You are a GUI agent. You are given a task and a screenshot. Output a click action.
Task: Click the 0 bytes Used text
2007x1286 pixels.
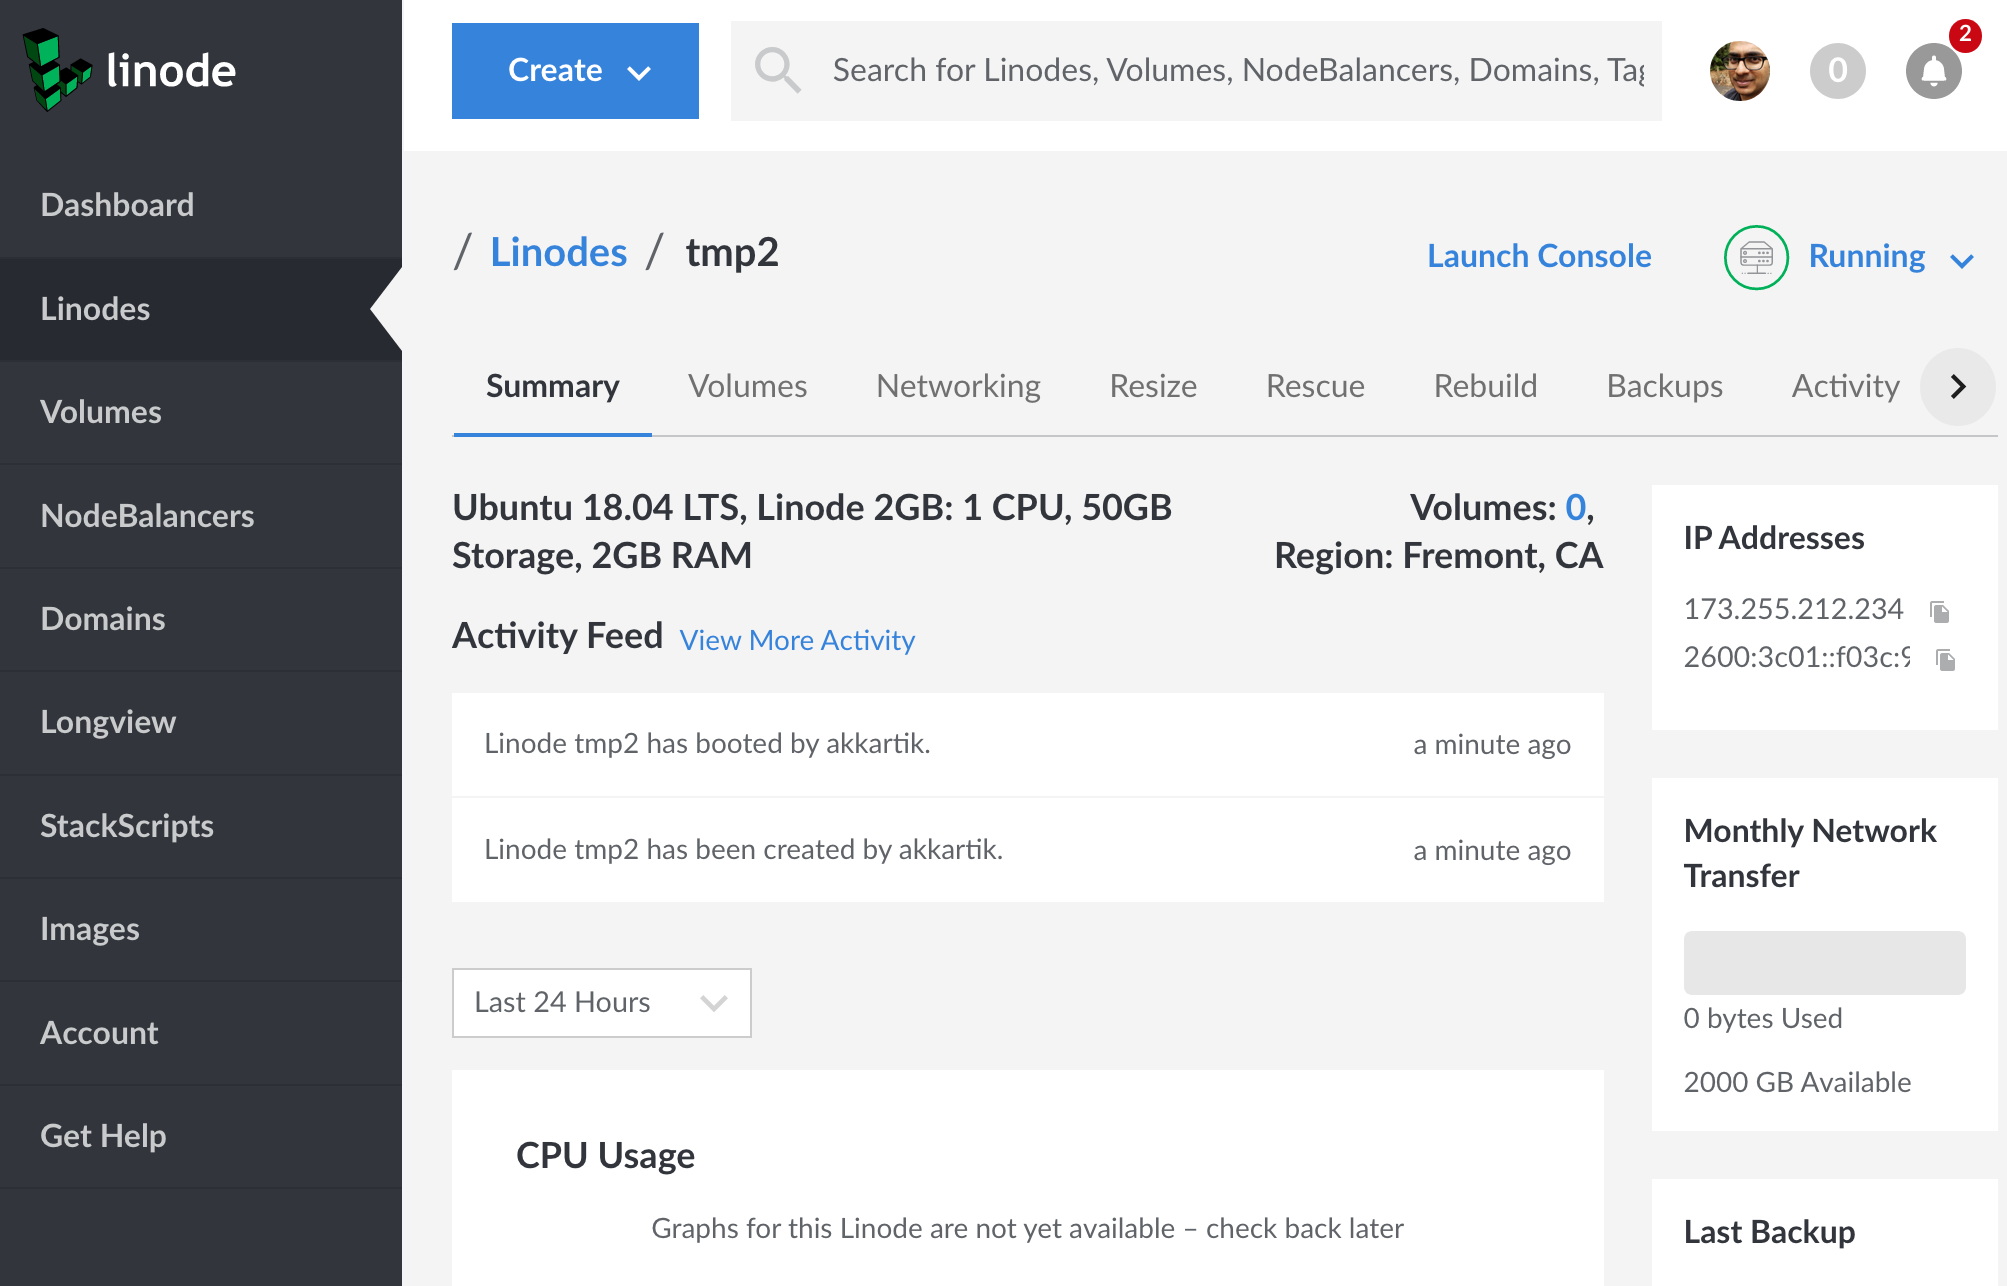click(x=1762, y=1018)
